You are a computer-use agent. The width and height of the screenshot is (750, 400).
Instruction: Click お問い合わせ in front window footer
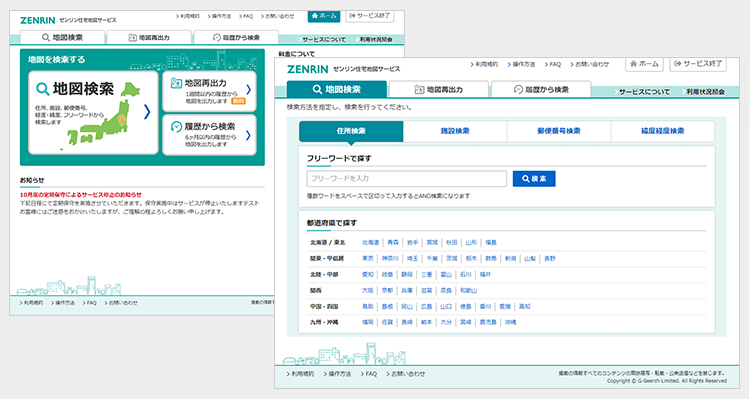(x=406, y=374)
